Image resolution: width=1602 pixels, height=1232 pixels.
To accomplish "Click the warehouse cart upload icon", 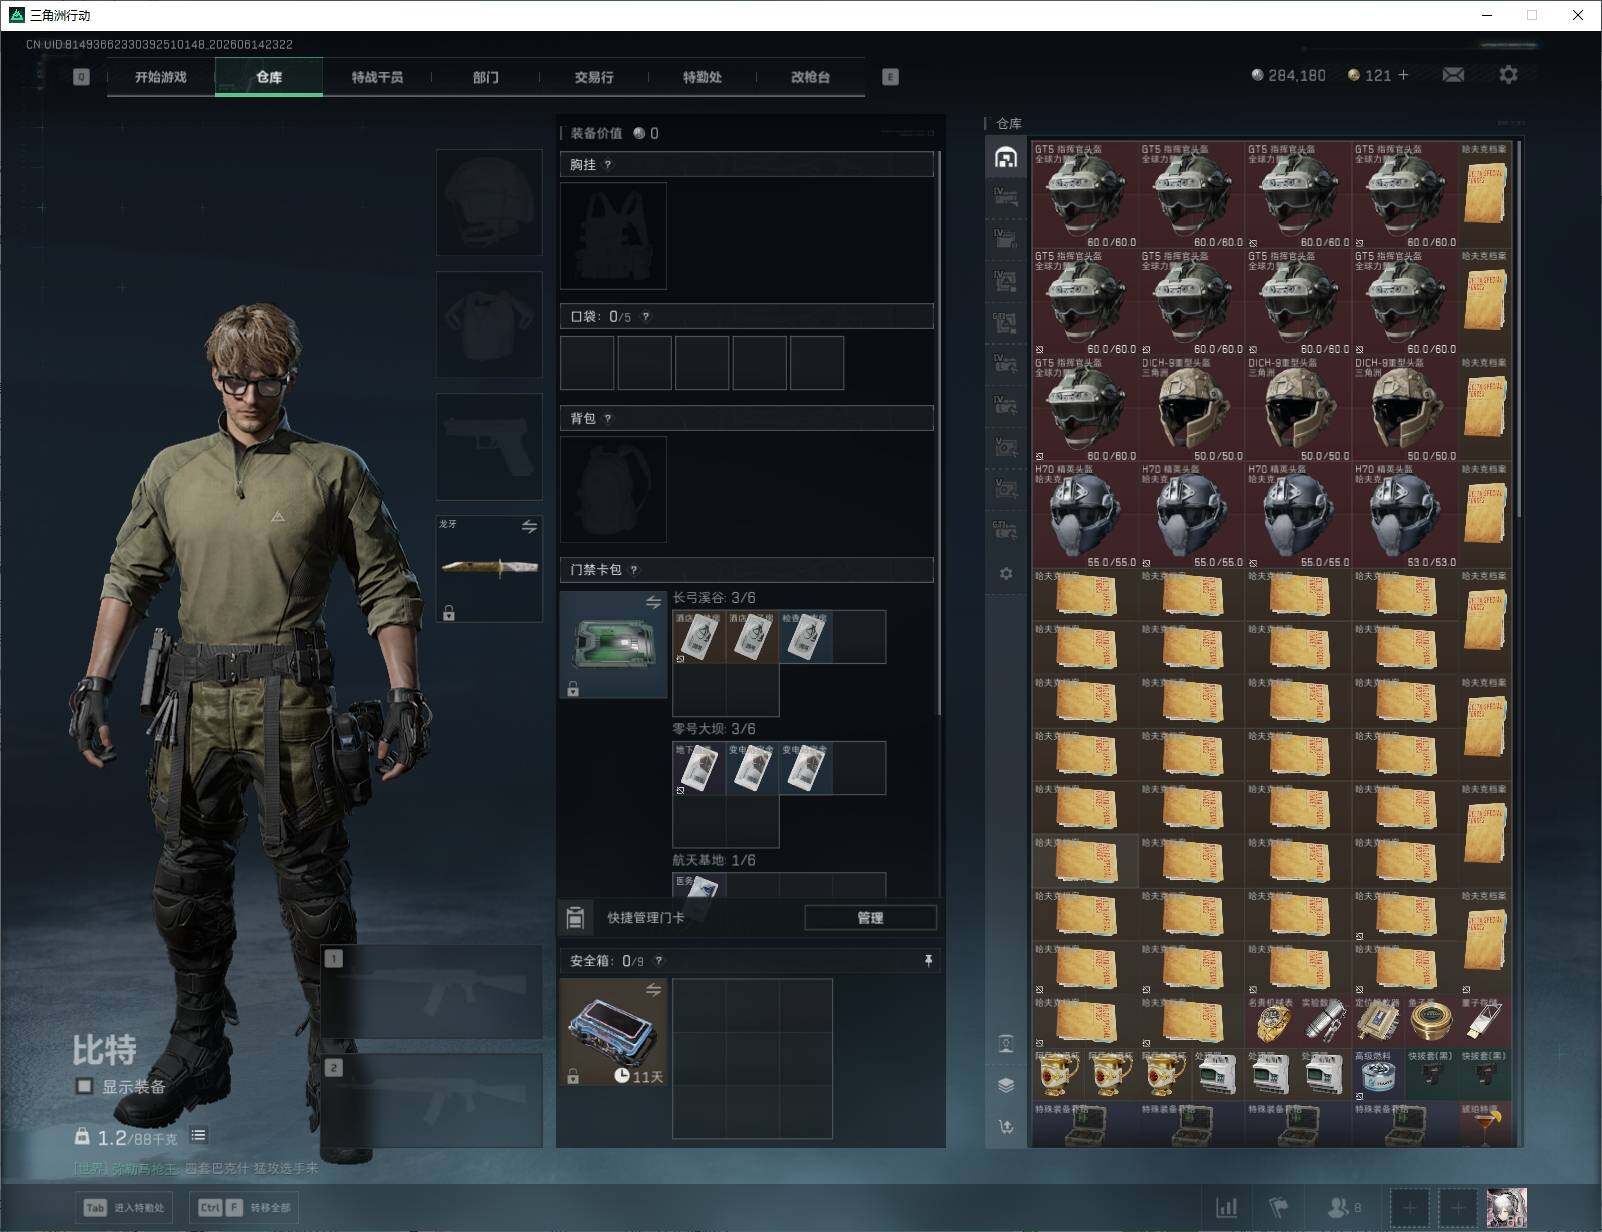I will pos(1006,1127).
